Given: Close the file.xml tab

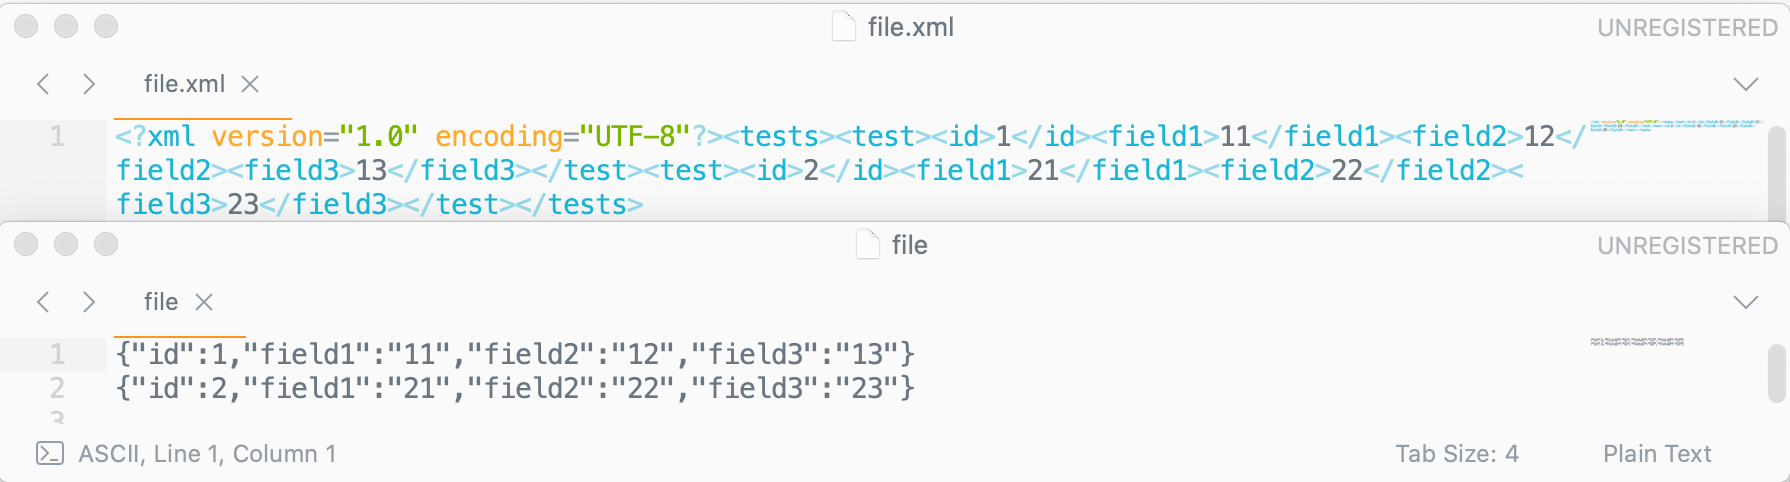Looking at the screenshot, I should (x=250, y=84).
